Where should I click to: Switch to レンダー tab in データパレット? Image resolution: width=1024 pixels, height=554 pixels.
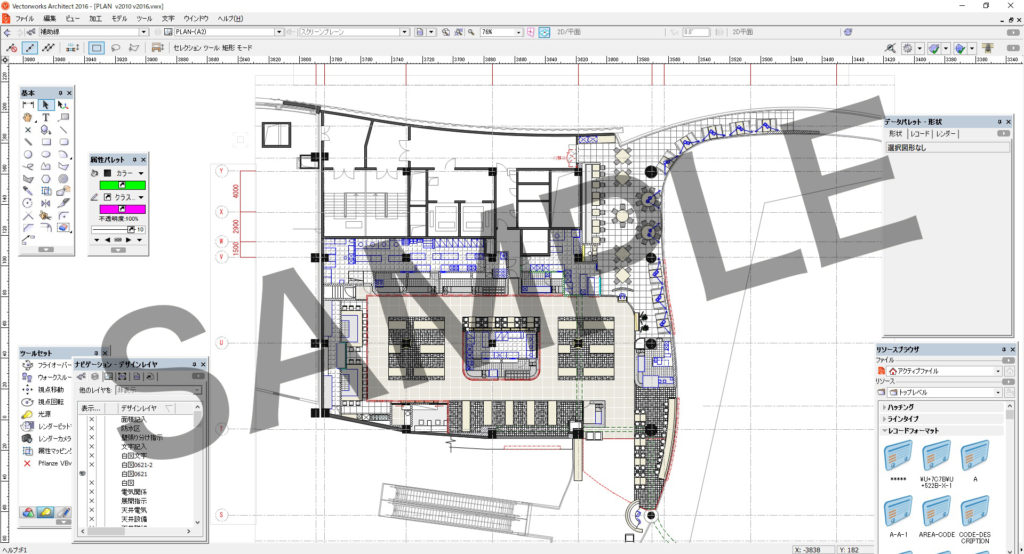coord(946,134)
